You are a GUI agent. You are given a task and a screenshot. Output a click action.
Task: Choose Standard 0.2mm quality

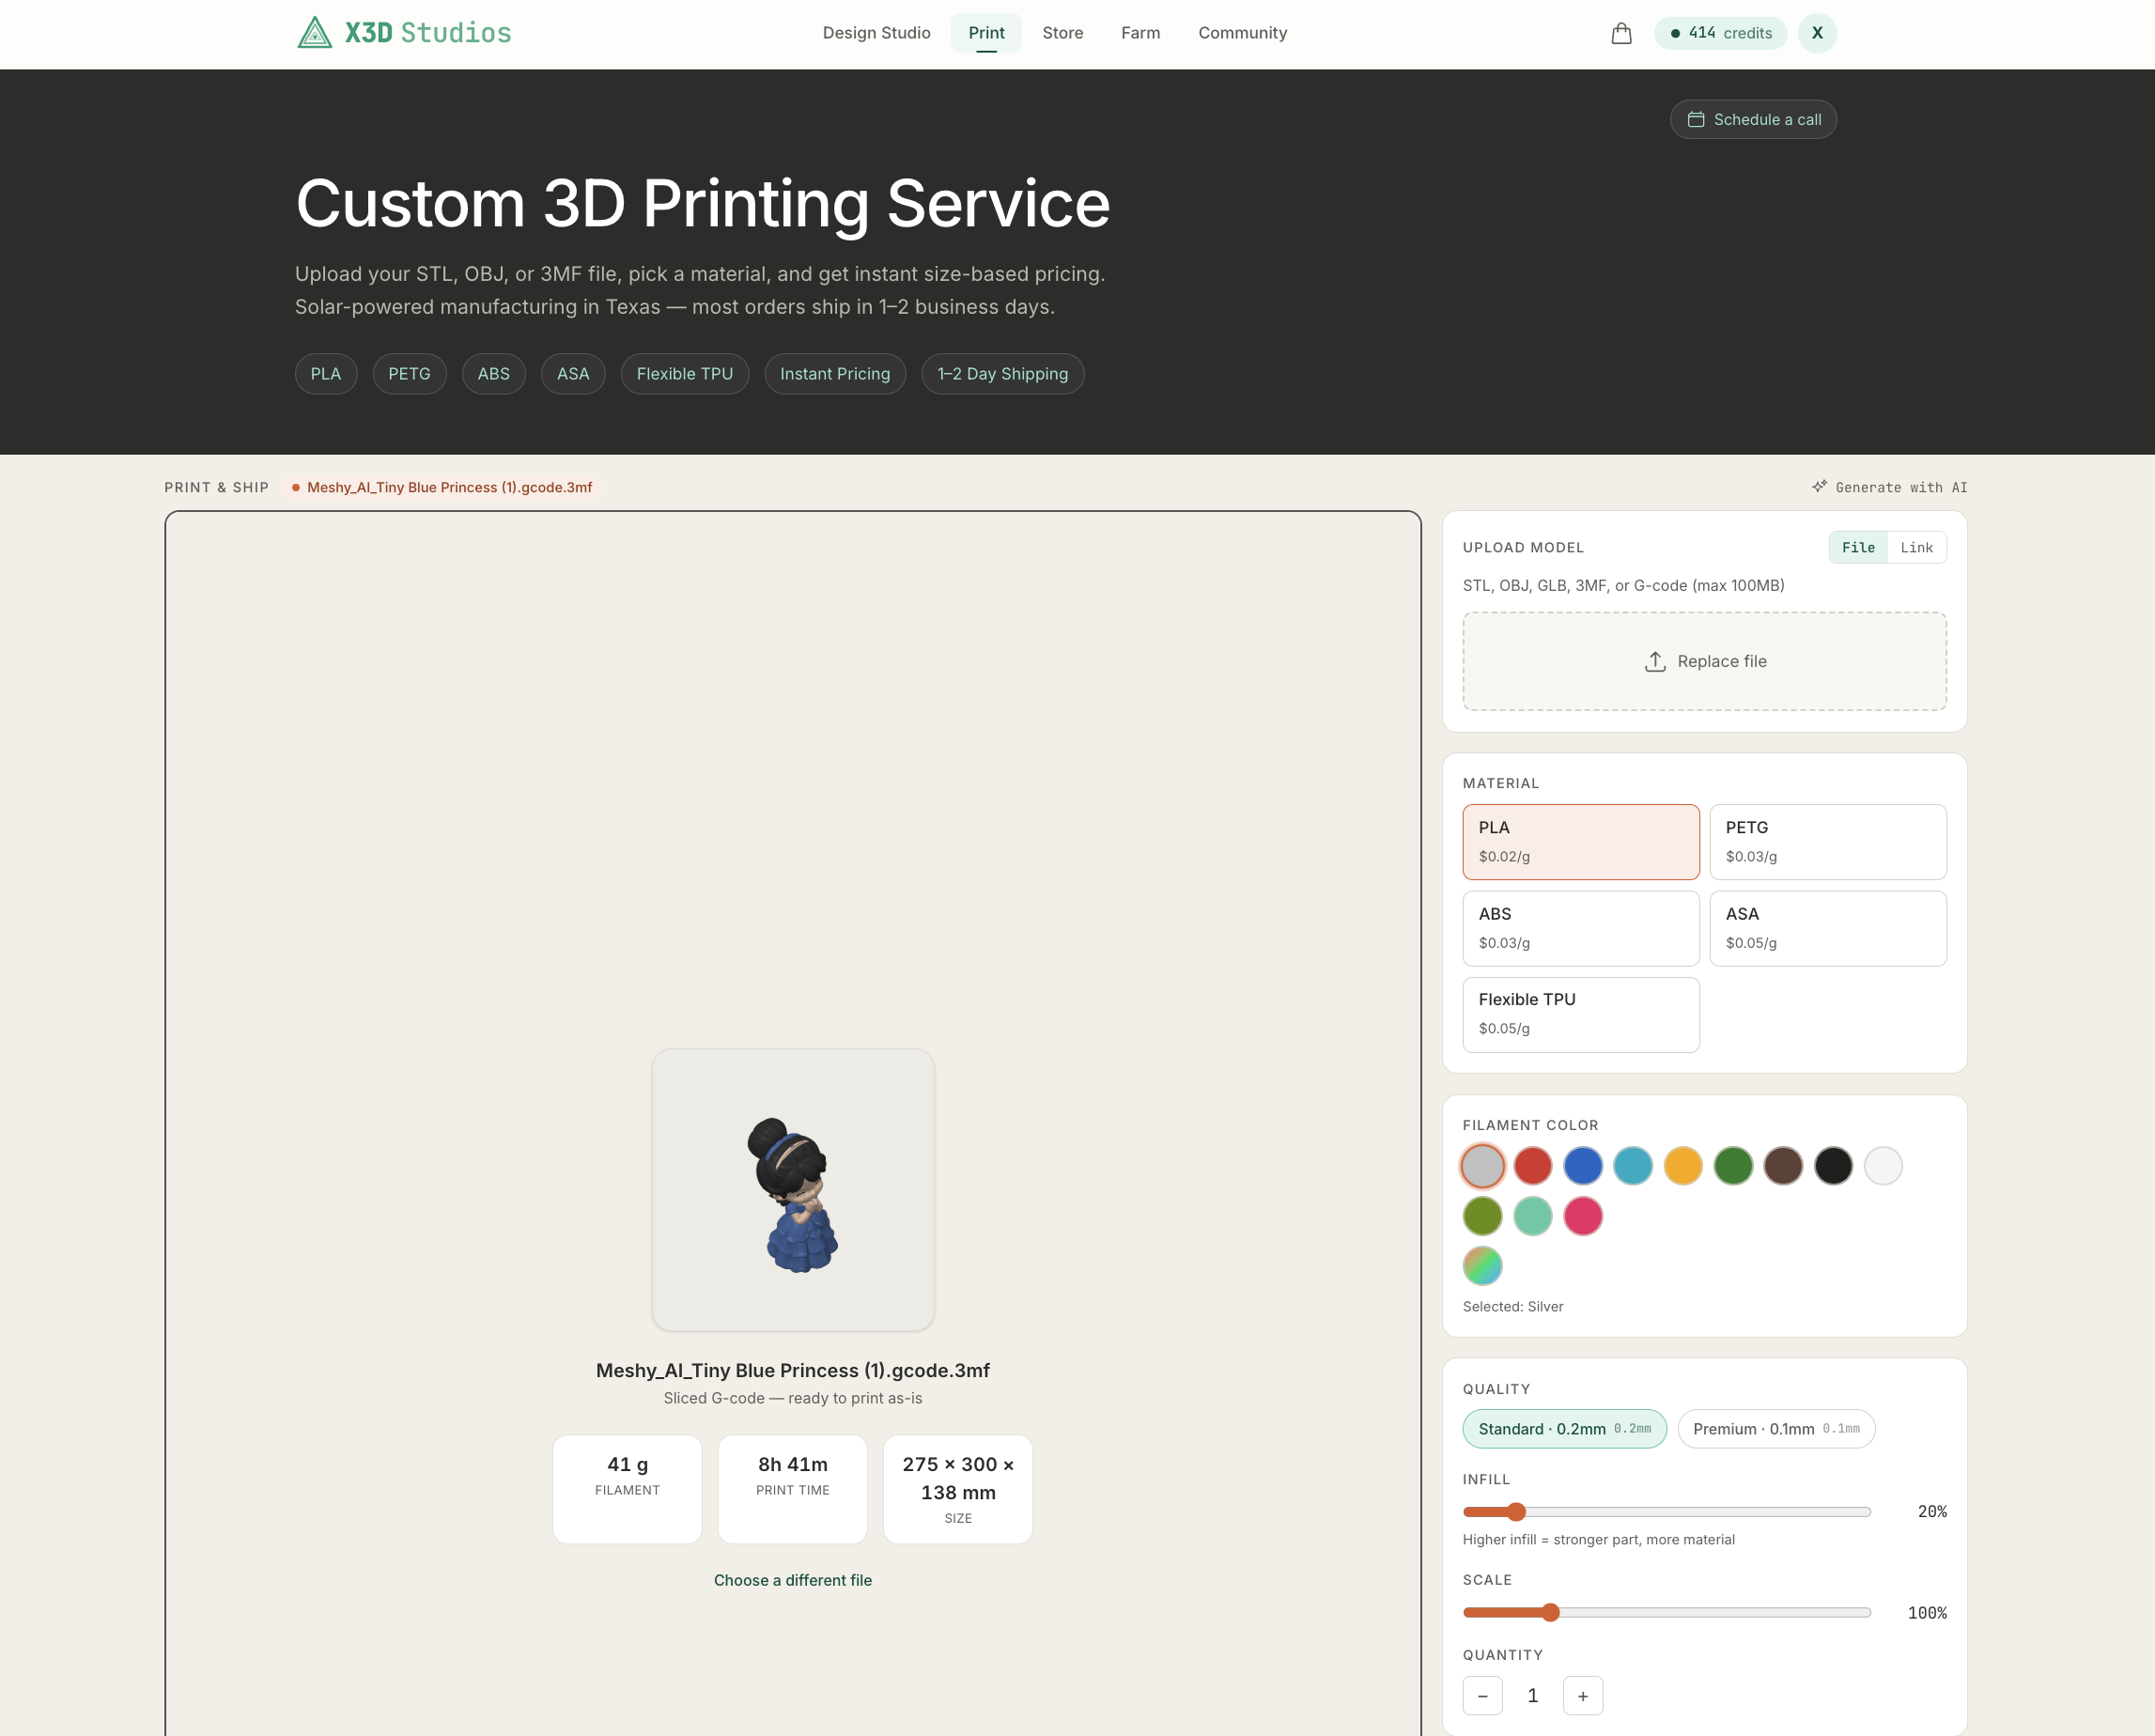[x=1564, y=1429]
